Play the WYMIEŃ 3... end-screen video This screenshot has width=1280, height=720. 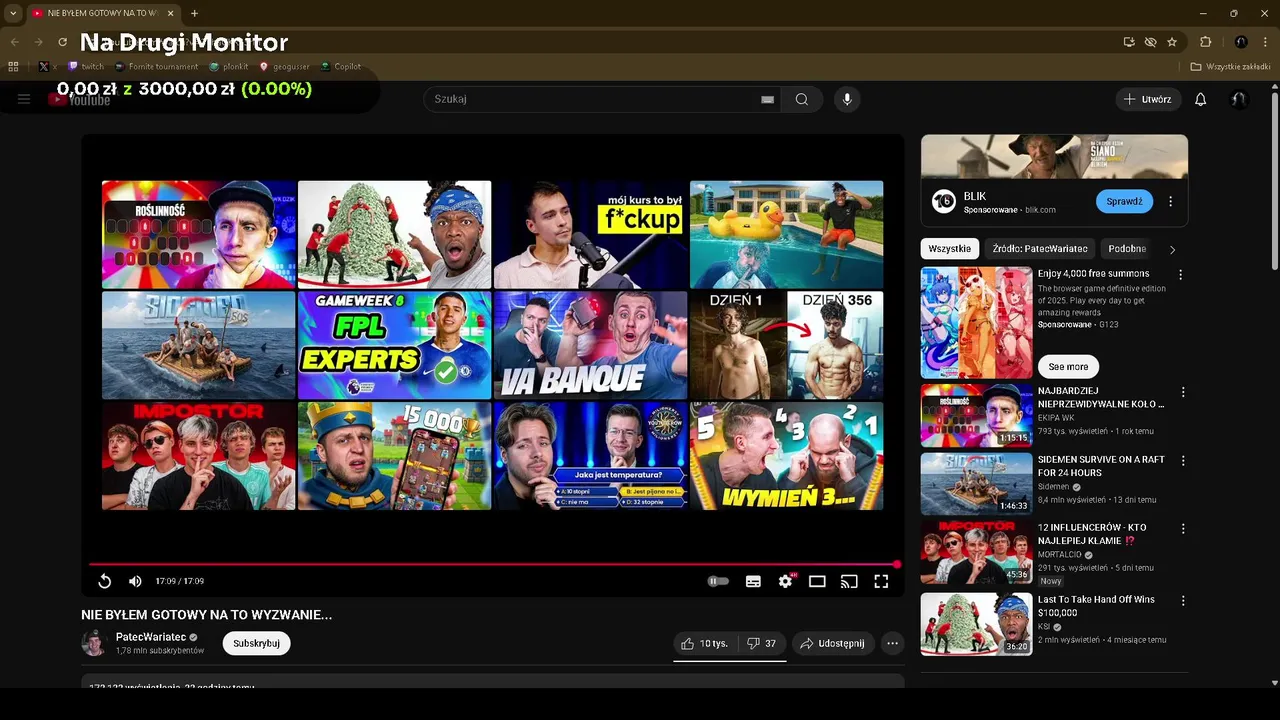coord(786,456)
